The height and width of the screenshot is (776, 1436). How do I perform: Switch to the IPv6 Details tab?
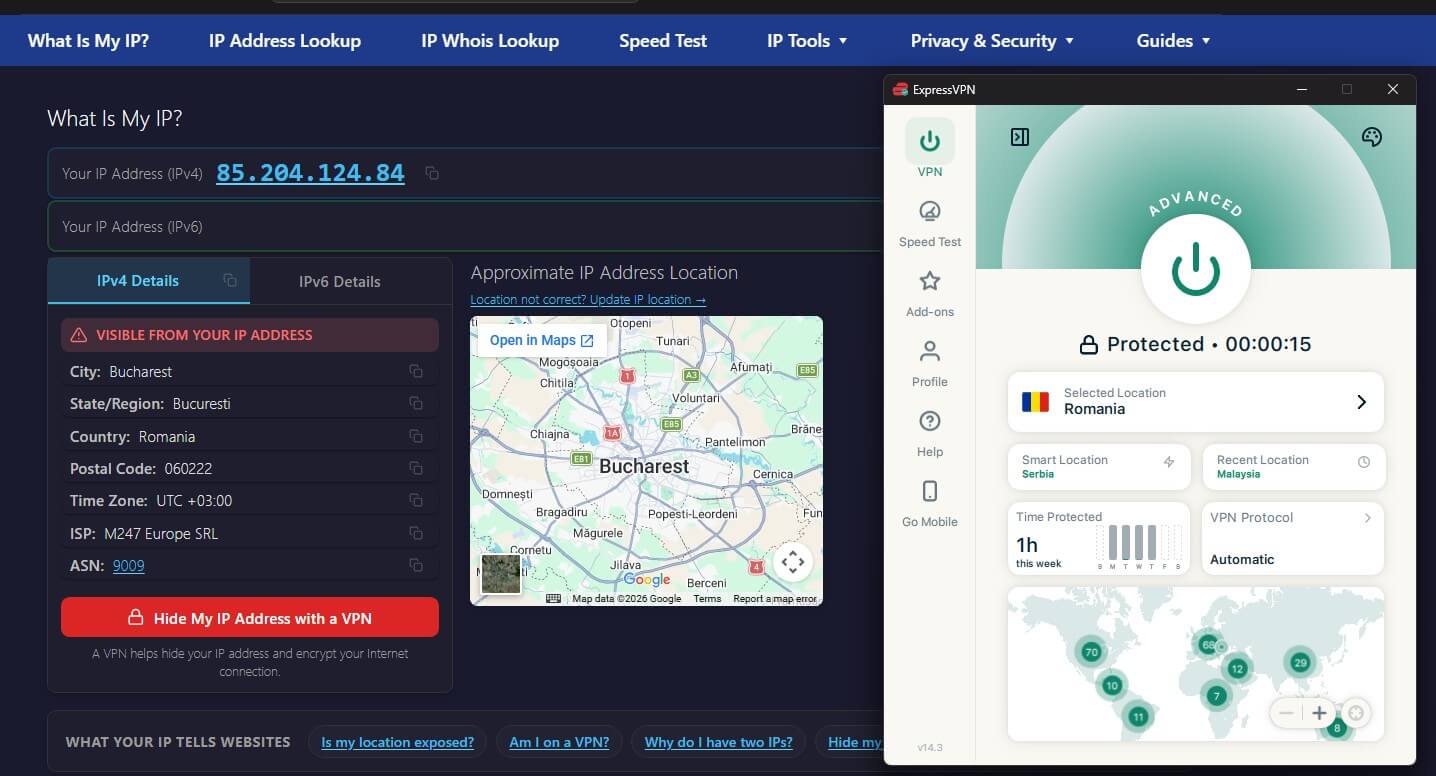point(340,281)
